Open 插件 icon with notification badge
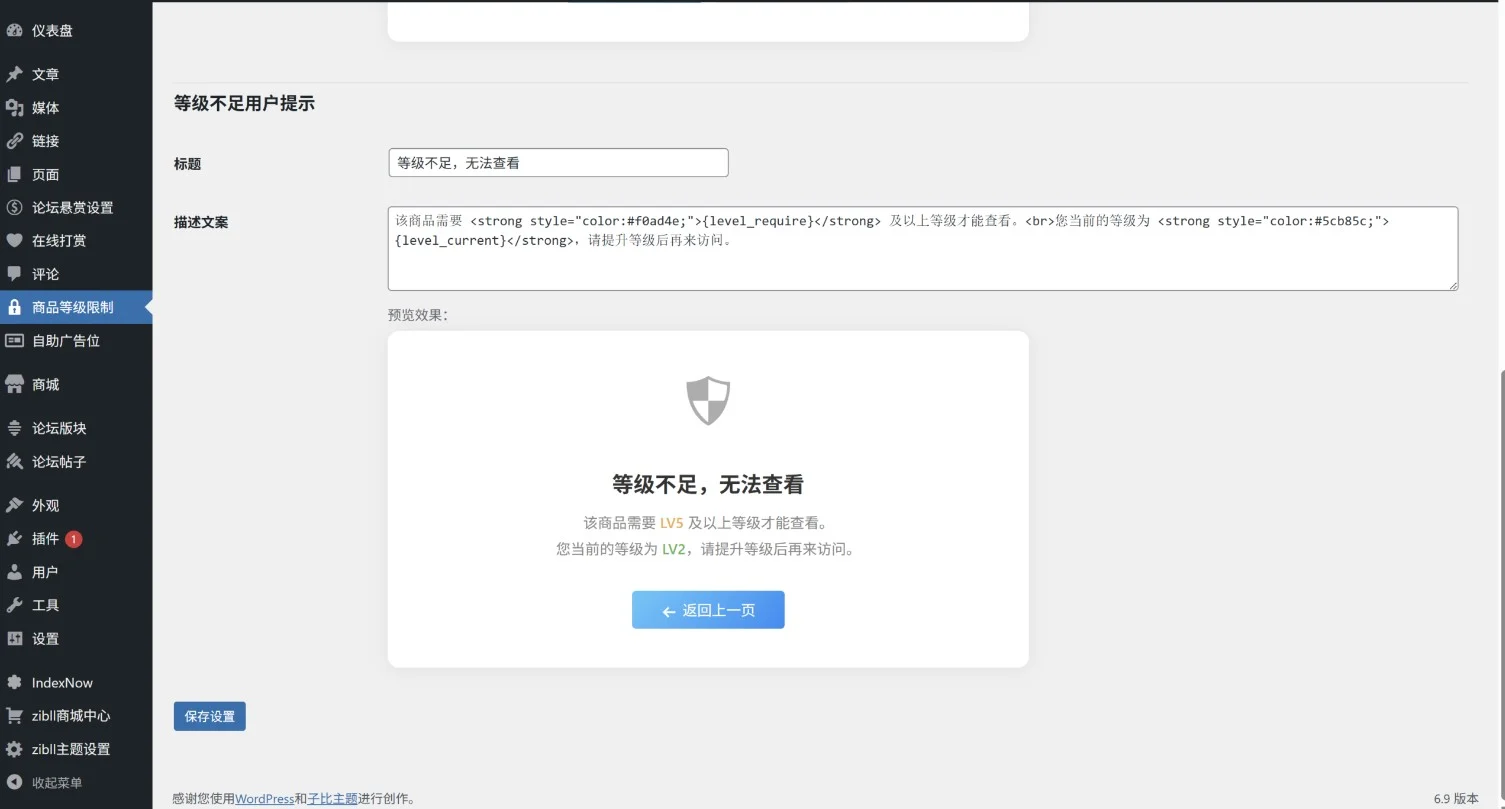 click(x=14, y=538)
